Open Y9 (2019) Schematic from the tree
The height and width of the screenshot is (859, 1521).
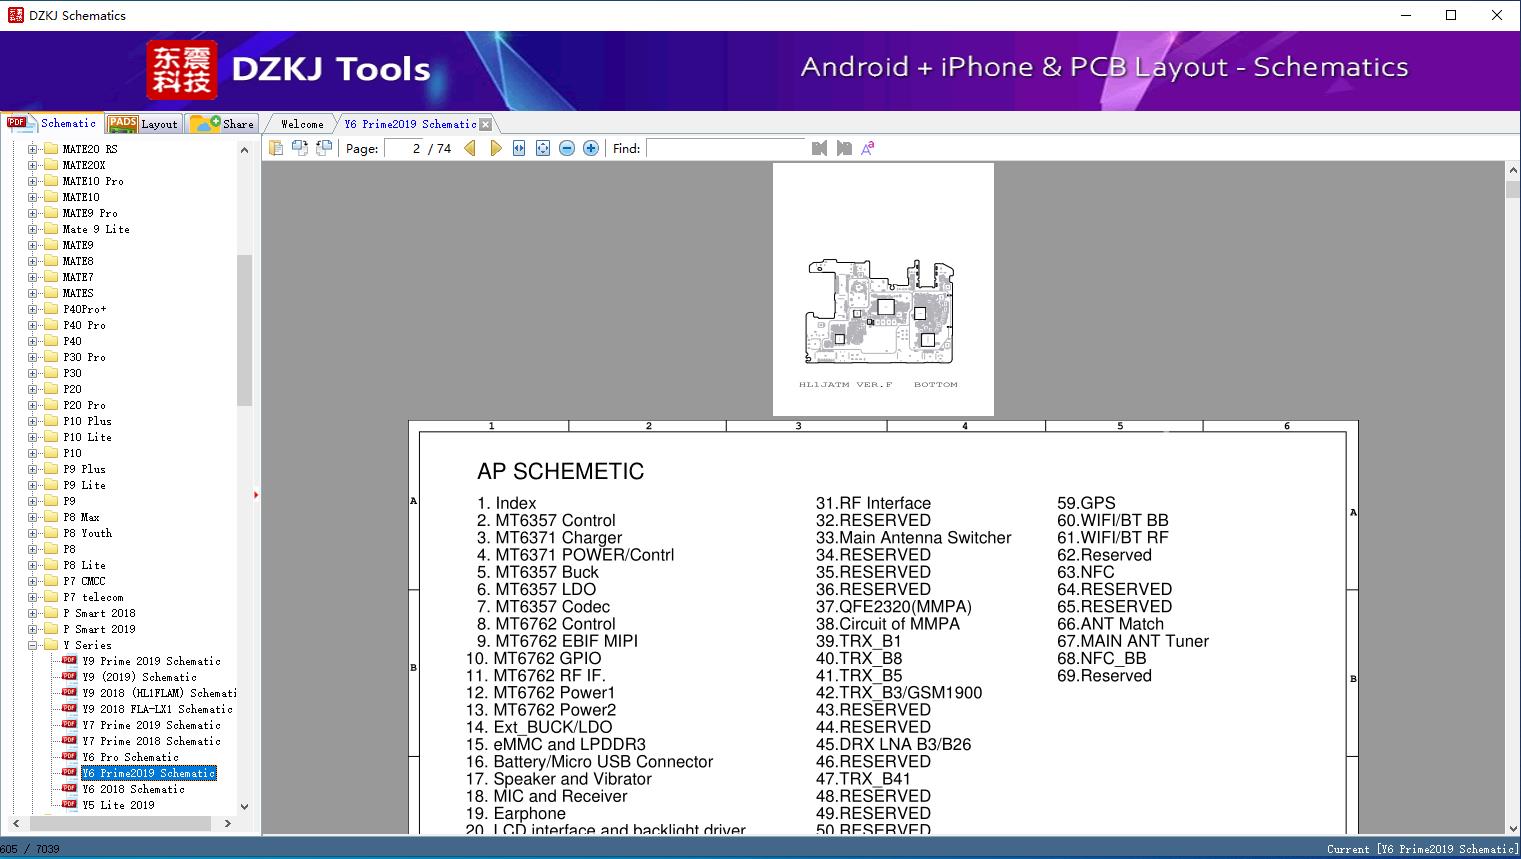[x=139, y=677]
